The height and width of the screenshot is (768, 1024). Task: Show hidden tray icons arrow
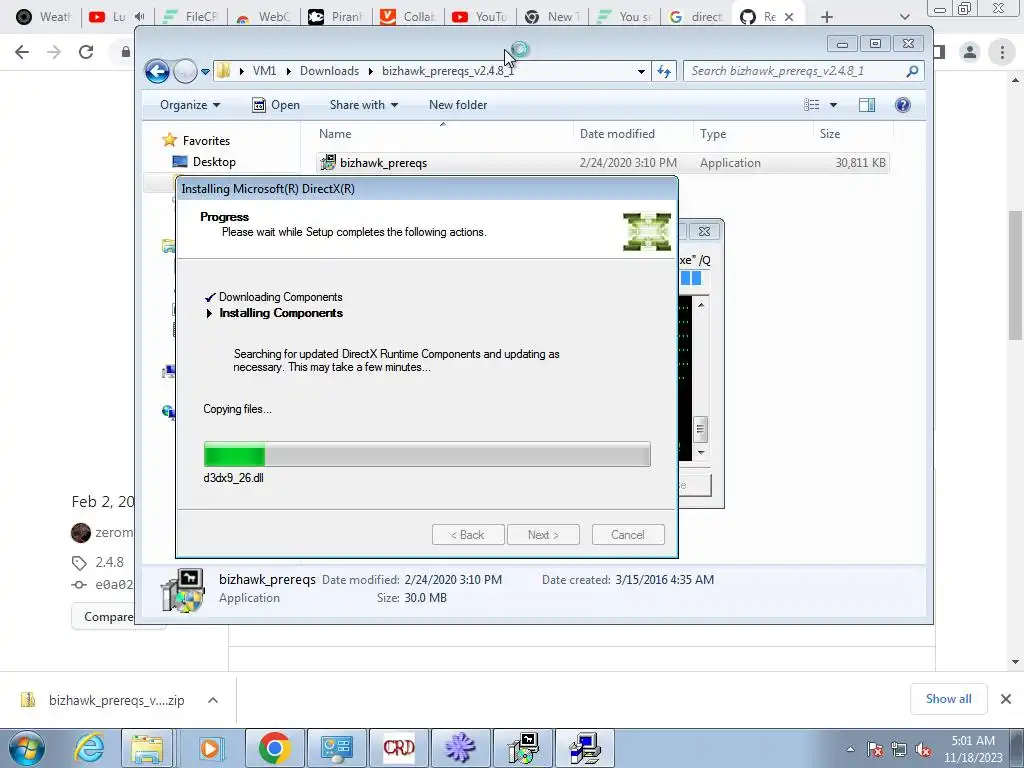pos(850,749)
